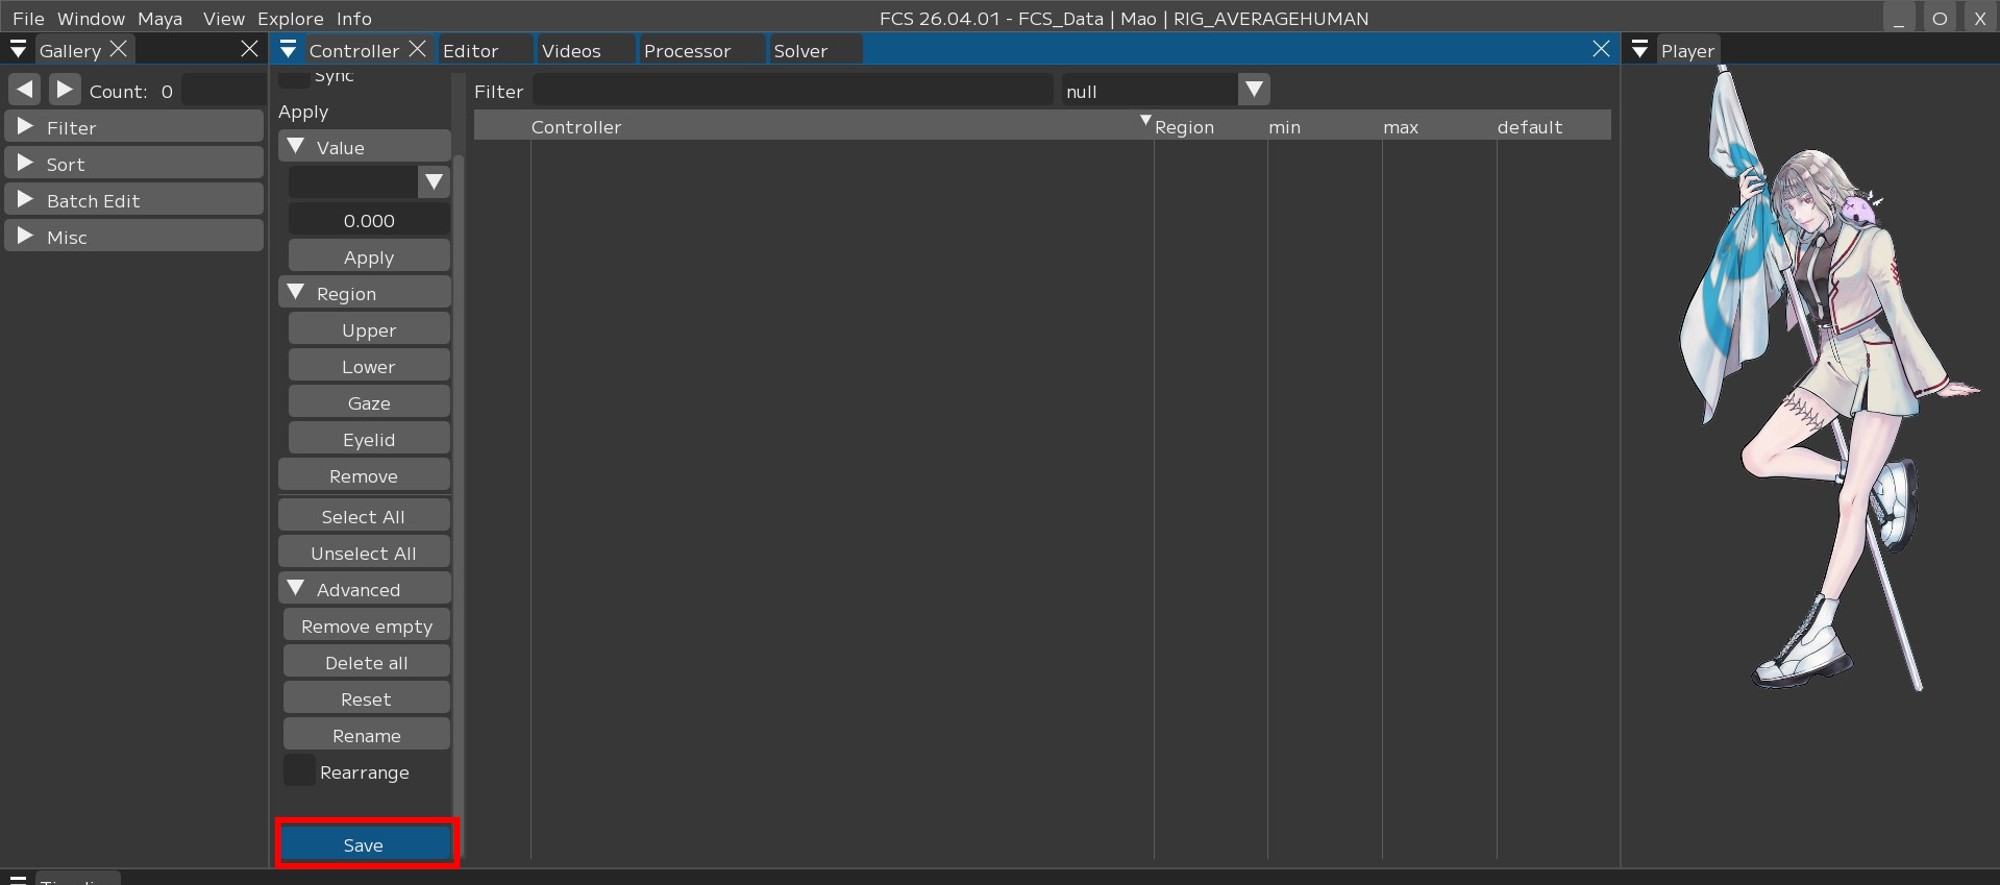Click the sort indicator beside Region column

(x=1145, y=121)
